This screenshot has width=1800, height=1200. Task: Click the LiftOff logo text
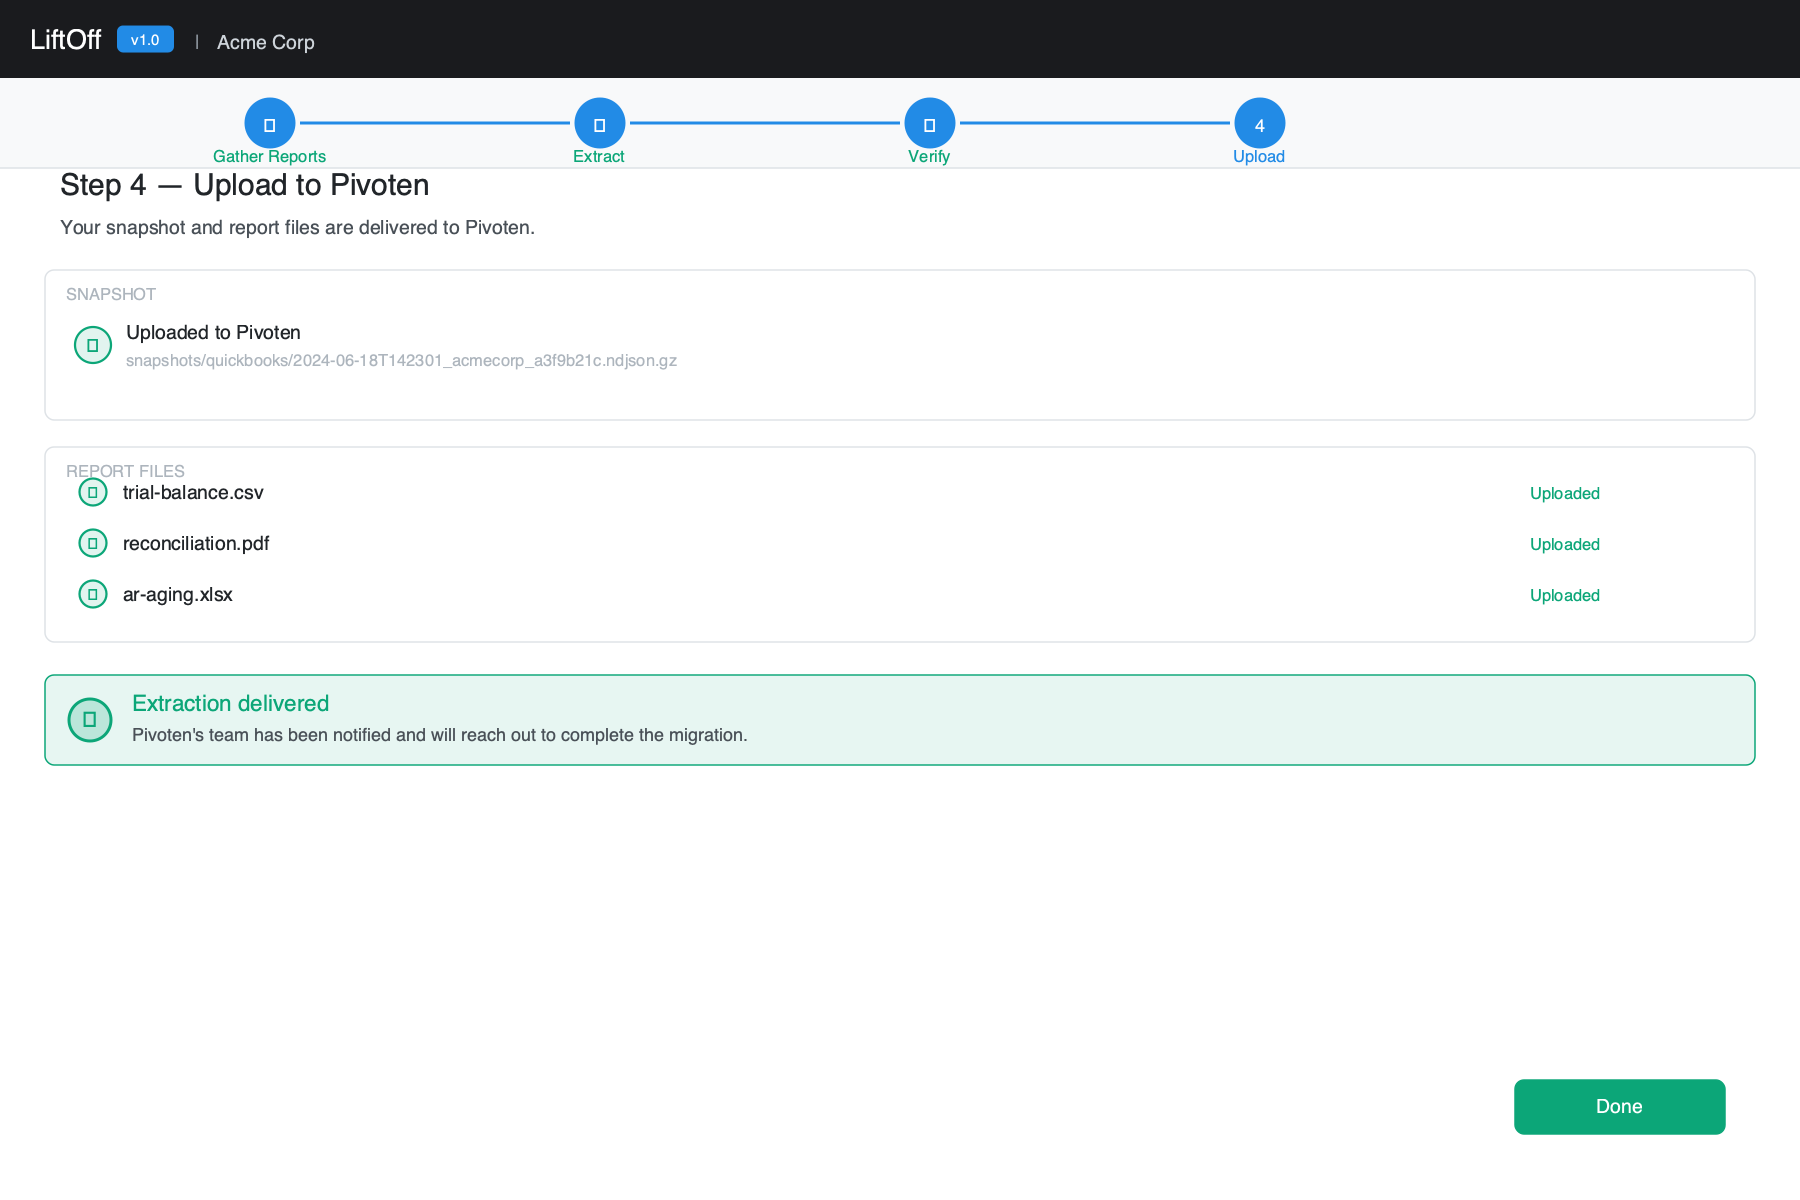pyautogui.click(x=66, y=39)
